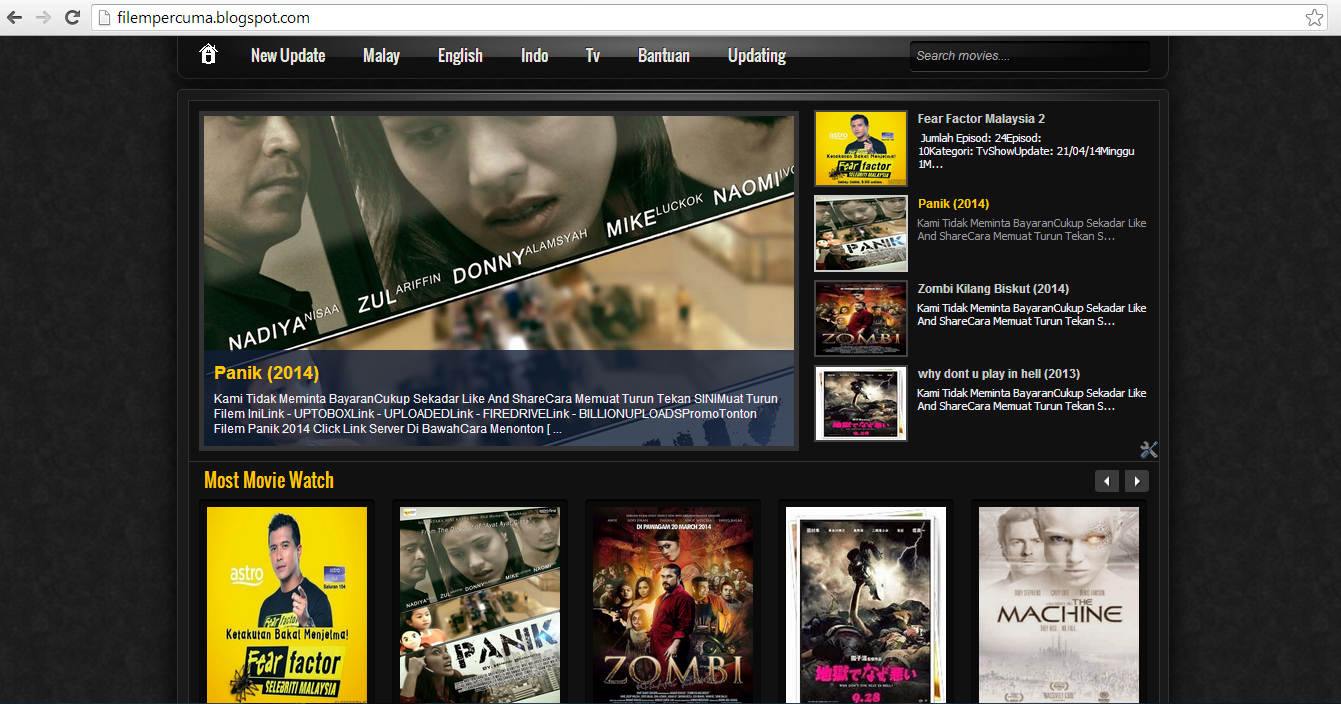Image resolution: width=1341 pixels, height=704 pixels.
Task: Click the page icon in the address bar
Action: [x=103, y=18]
